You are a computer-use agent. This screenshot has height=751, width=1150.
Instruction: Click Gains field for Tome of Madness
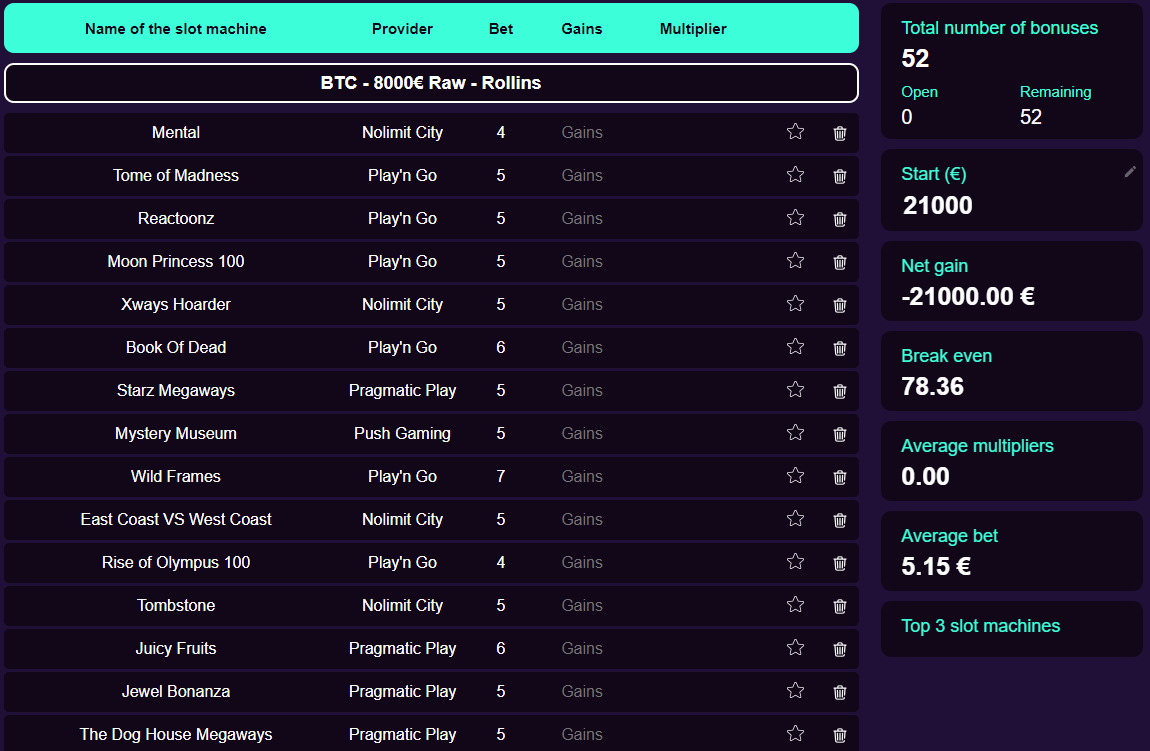tap(582, 176)
